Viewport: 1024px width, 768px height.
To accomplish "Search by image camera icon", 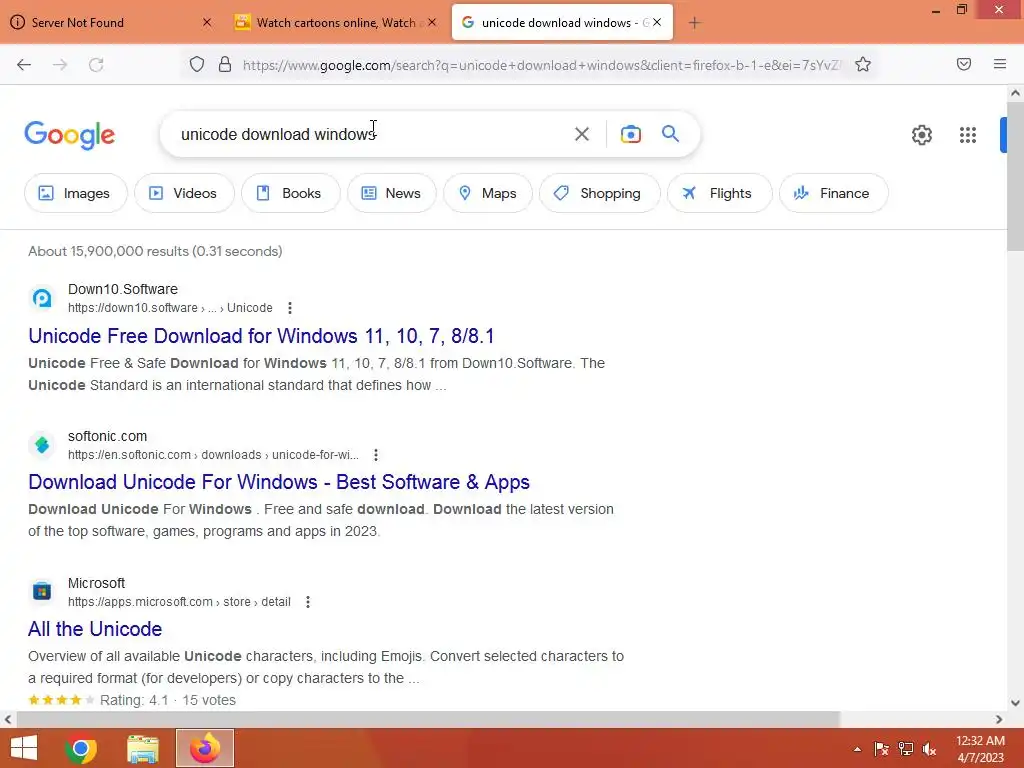I will (630, 134).
